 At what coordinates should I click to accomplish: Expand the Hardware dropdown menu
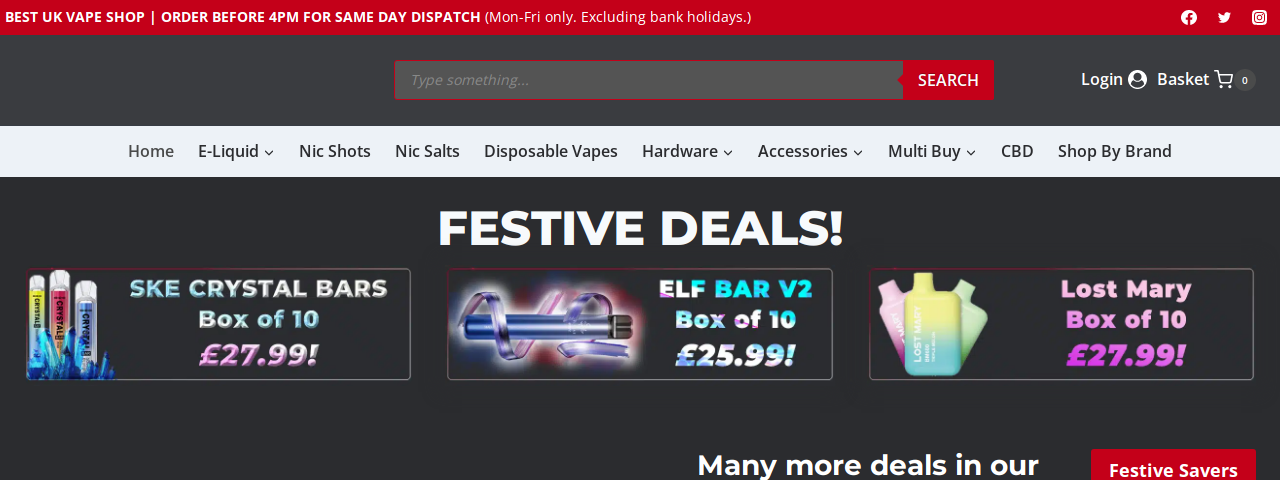[687, 151]
